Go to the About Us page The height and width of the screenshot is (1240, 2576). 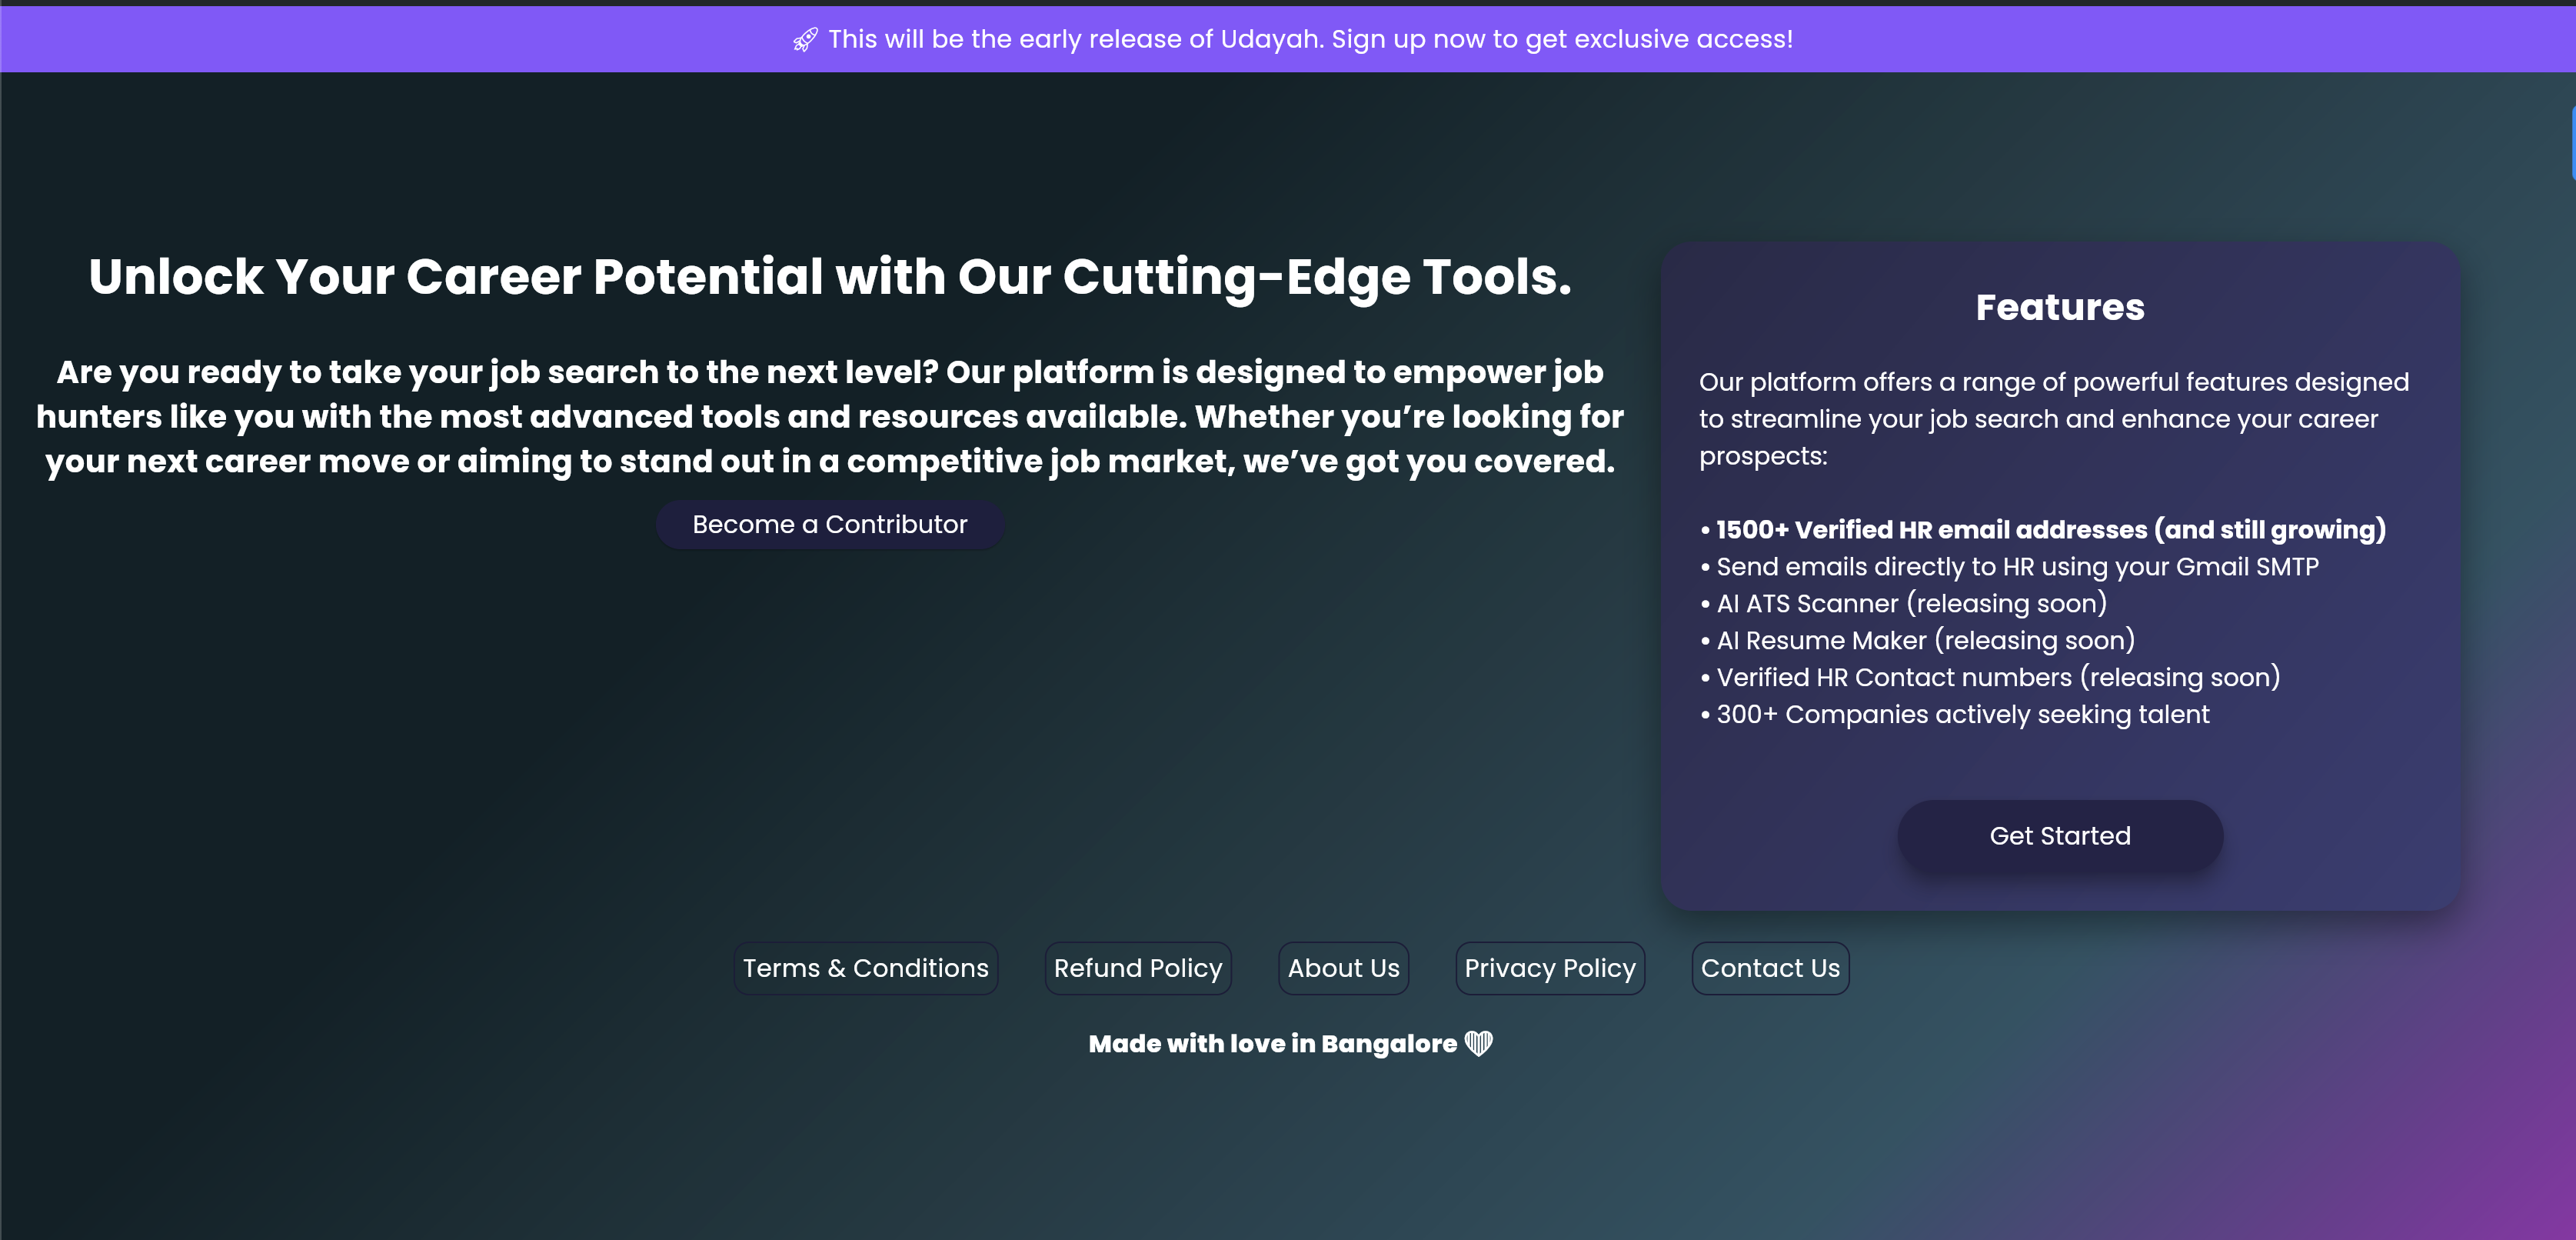[1343, 968]
